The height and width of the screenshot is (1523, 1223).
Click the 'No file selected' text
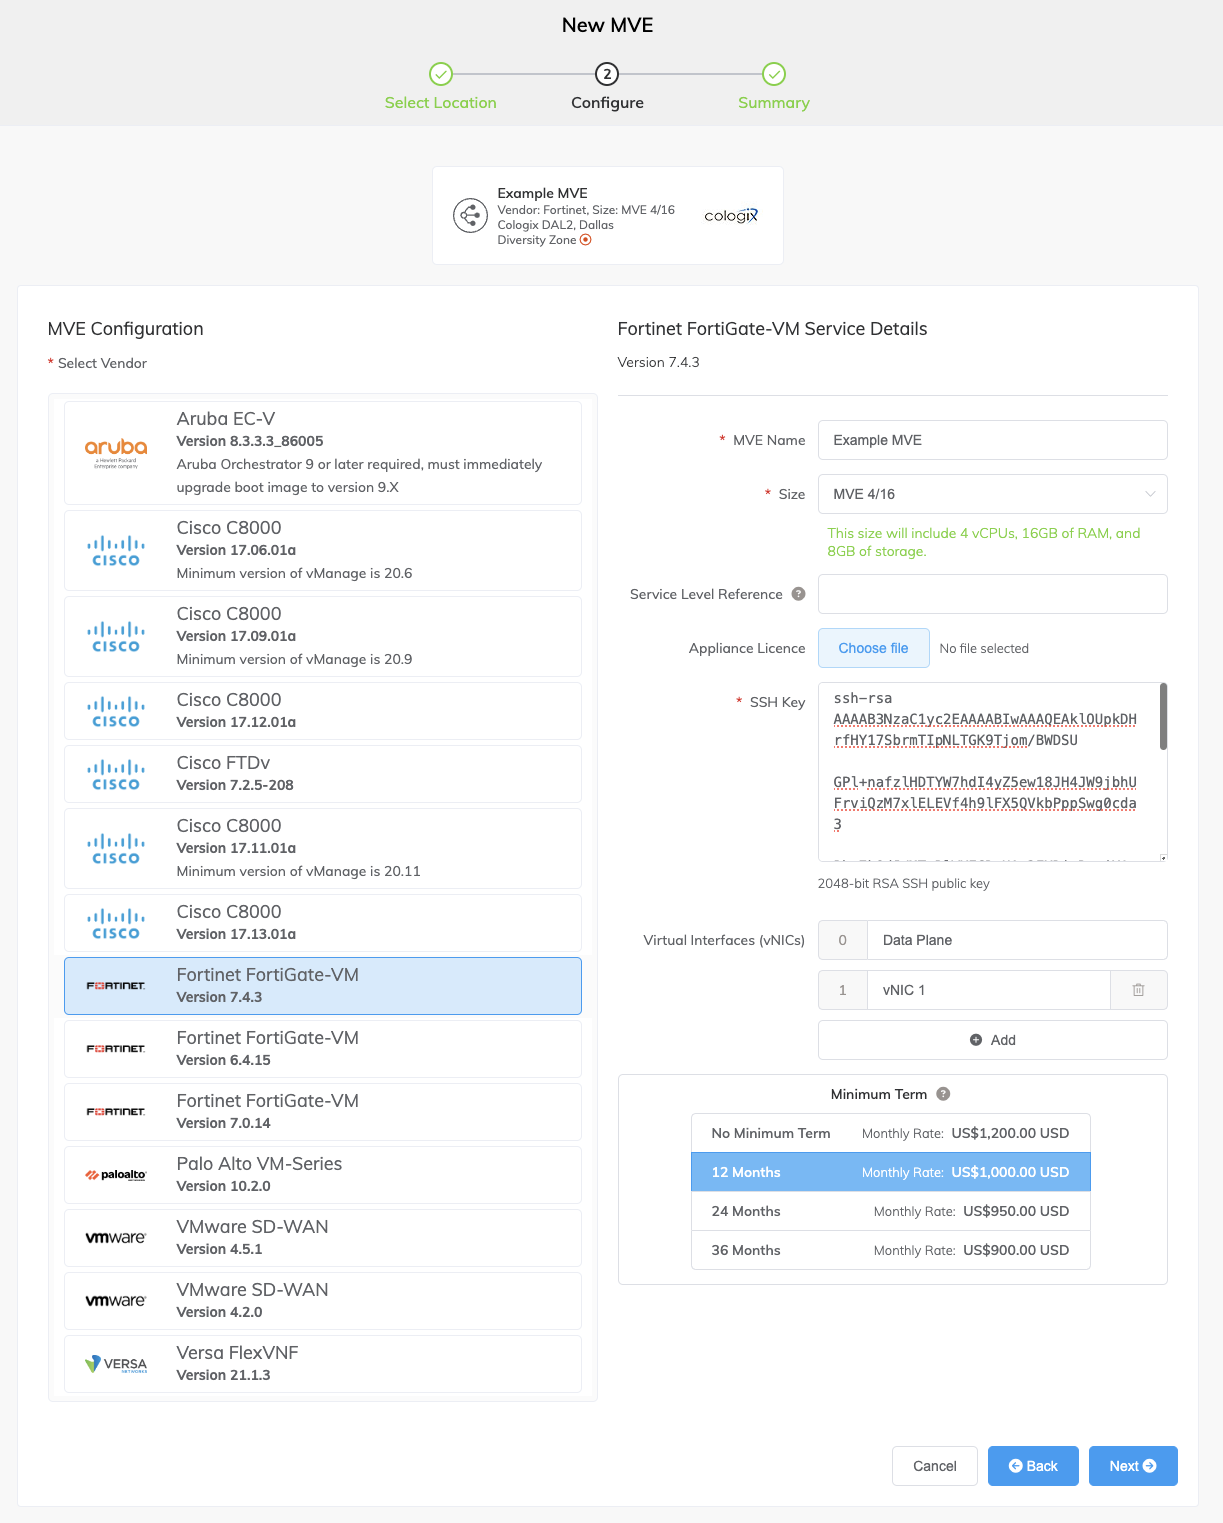pos(984,648)
